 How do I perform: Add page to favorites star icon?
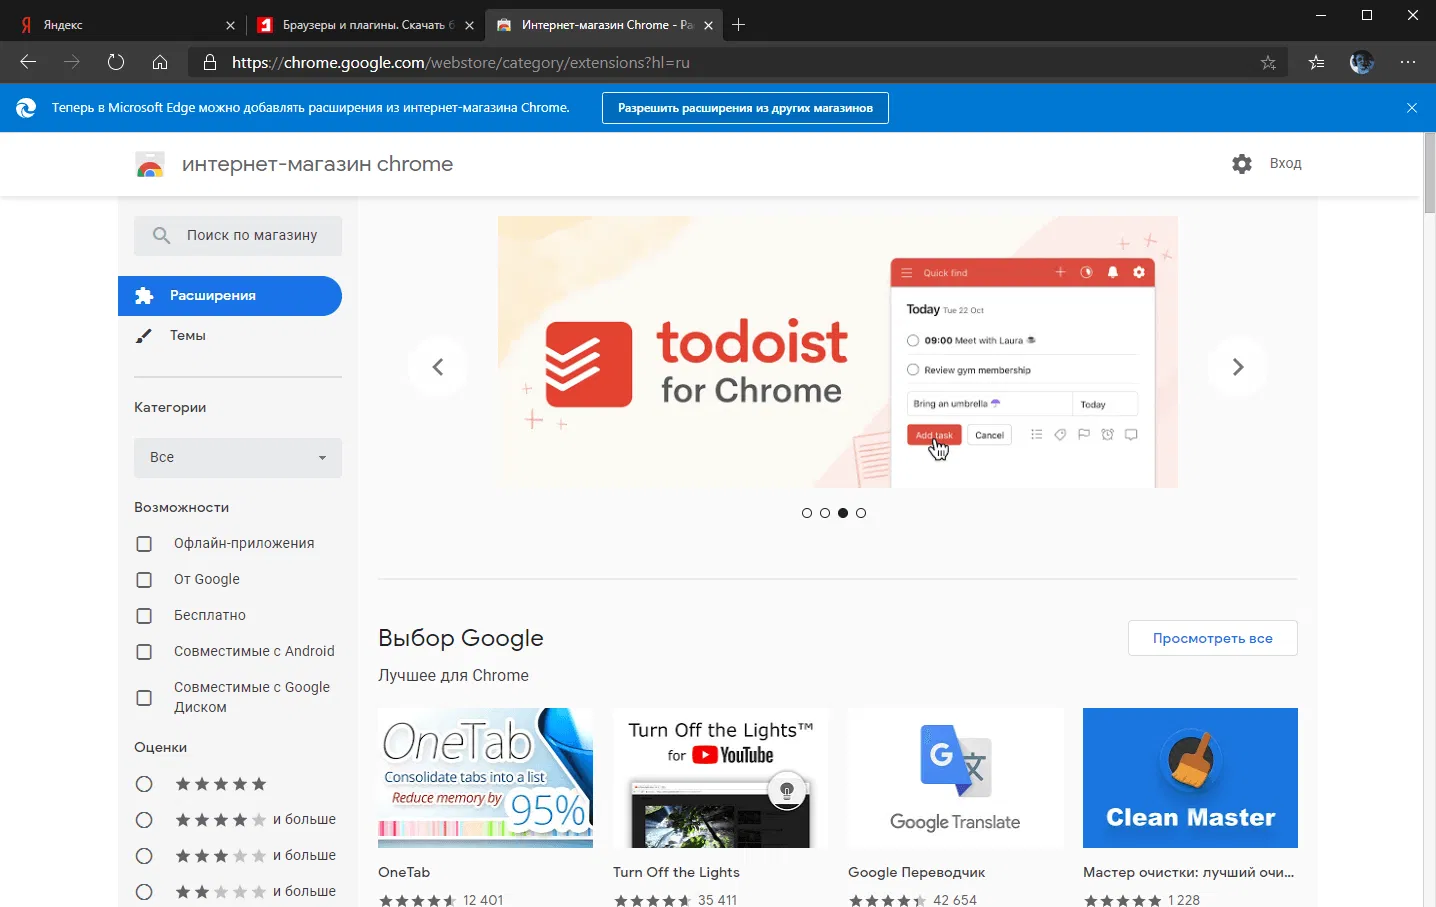point(1268,63)
